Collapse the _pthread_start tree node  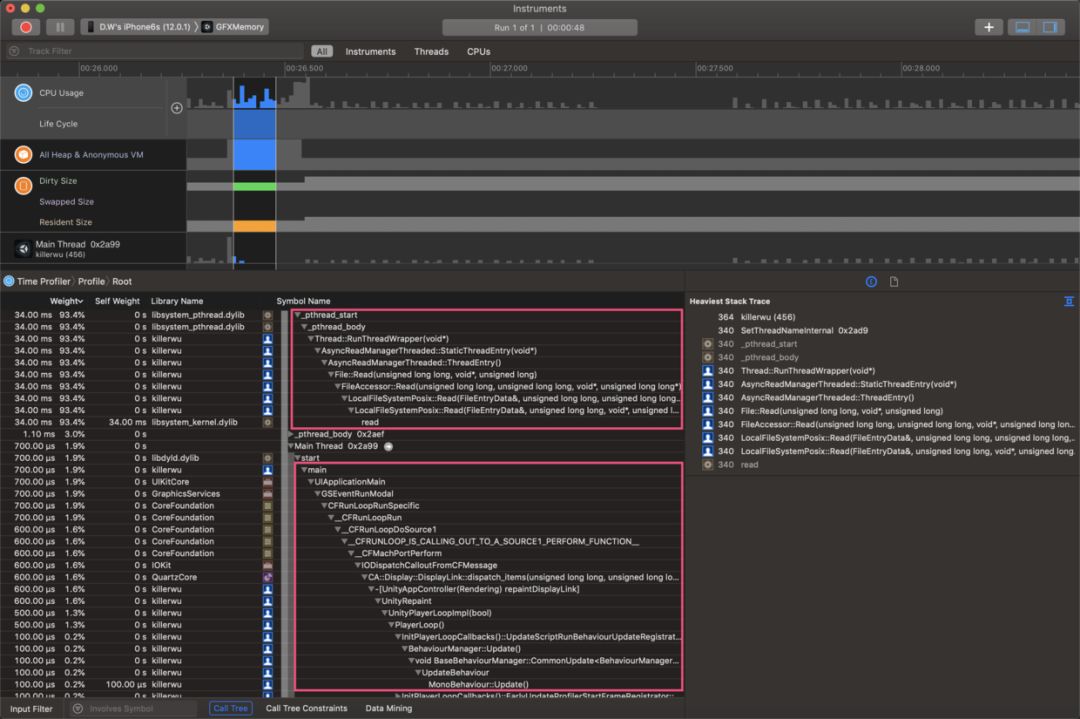click(x=298, y=315)
